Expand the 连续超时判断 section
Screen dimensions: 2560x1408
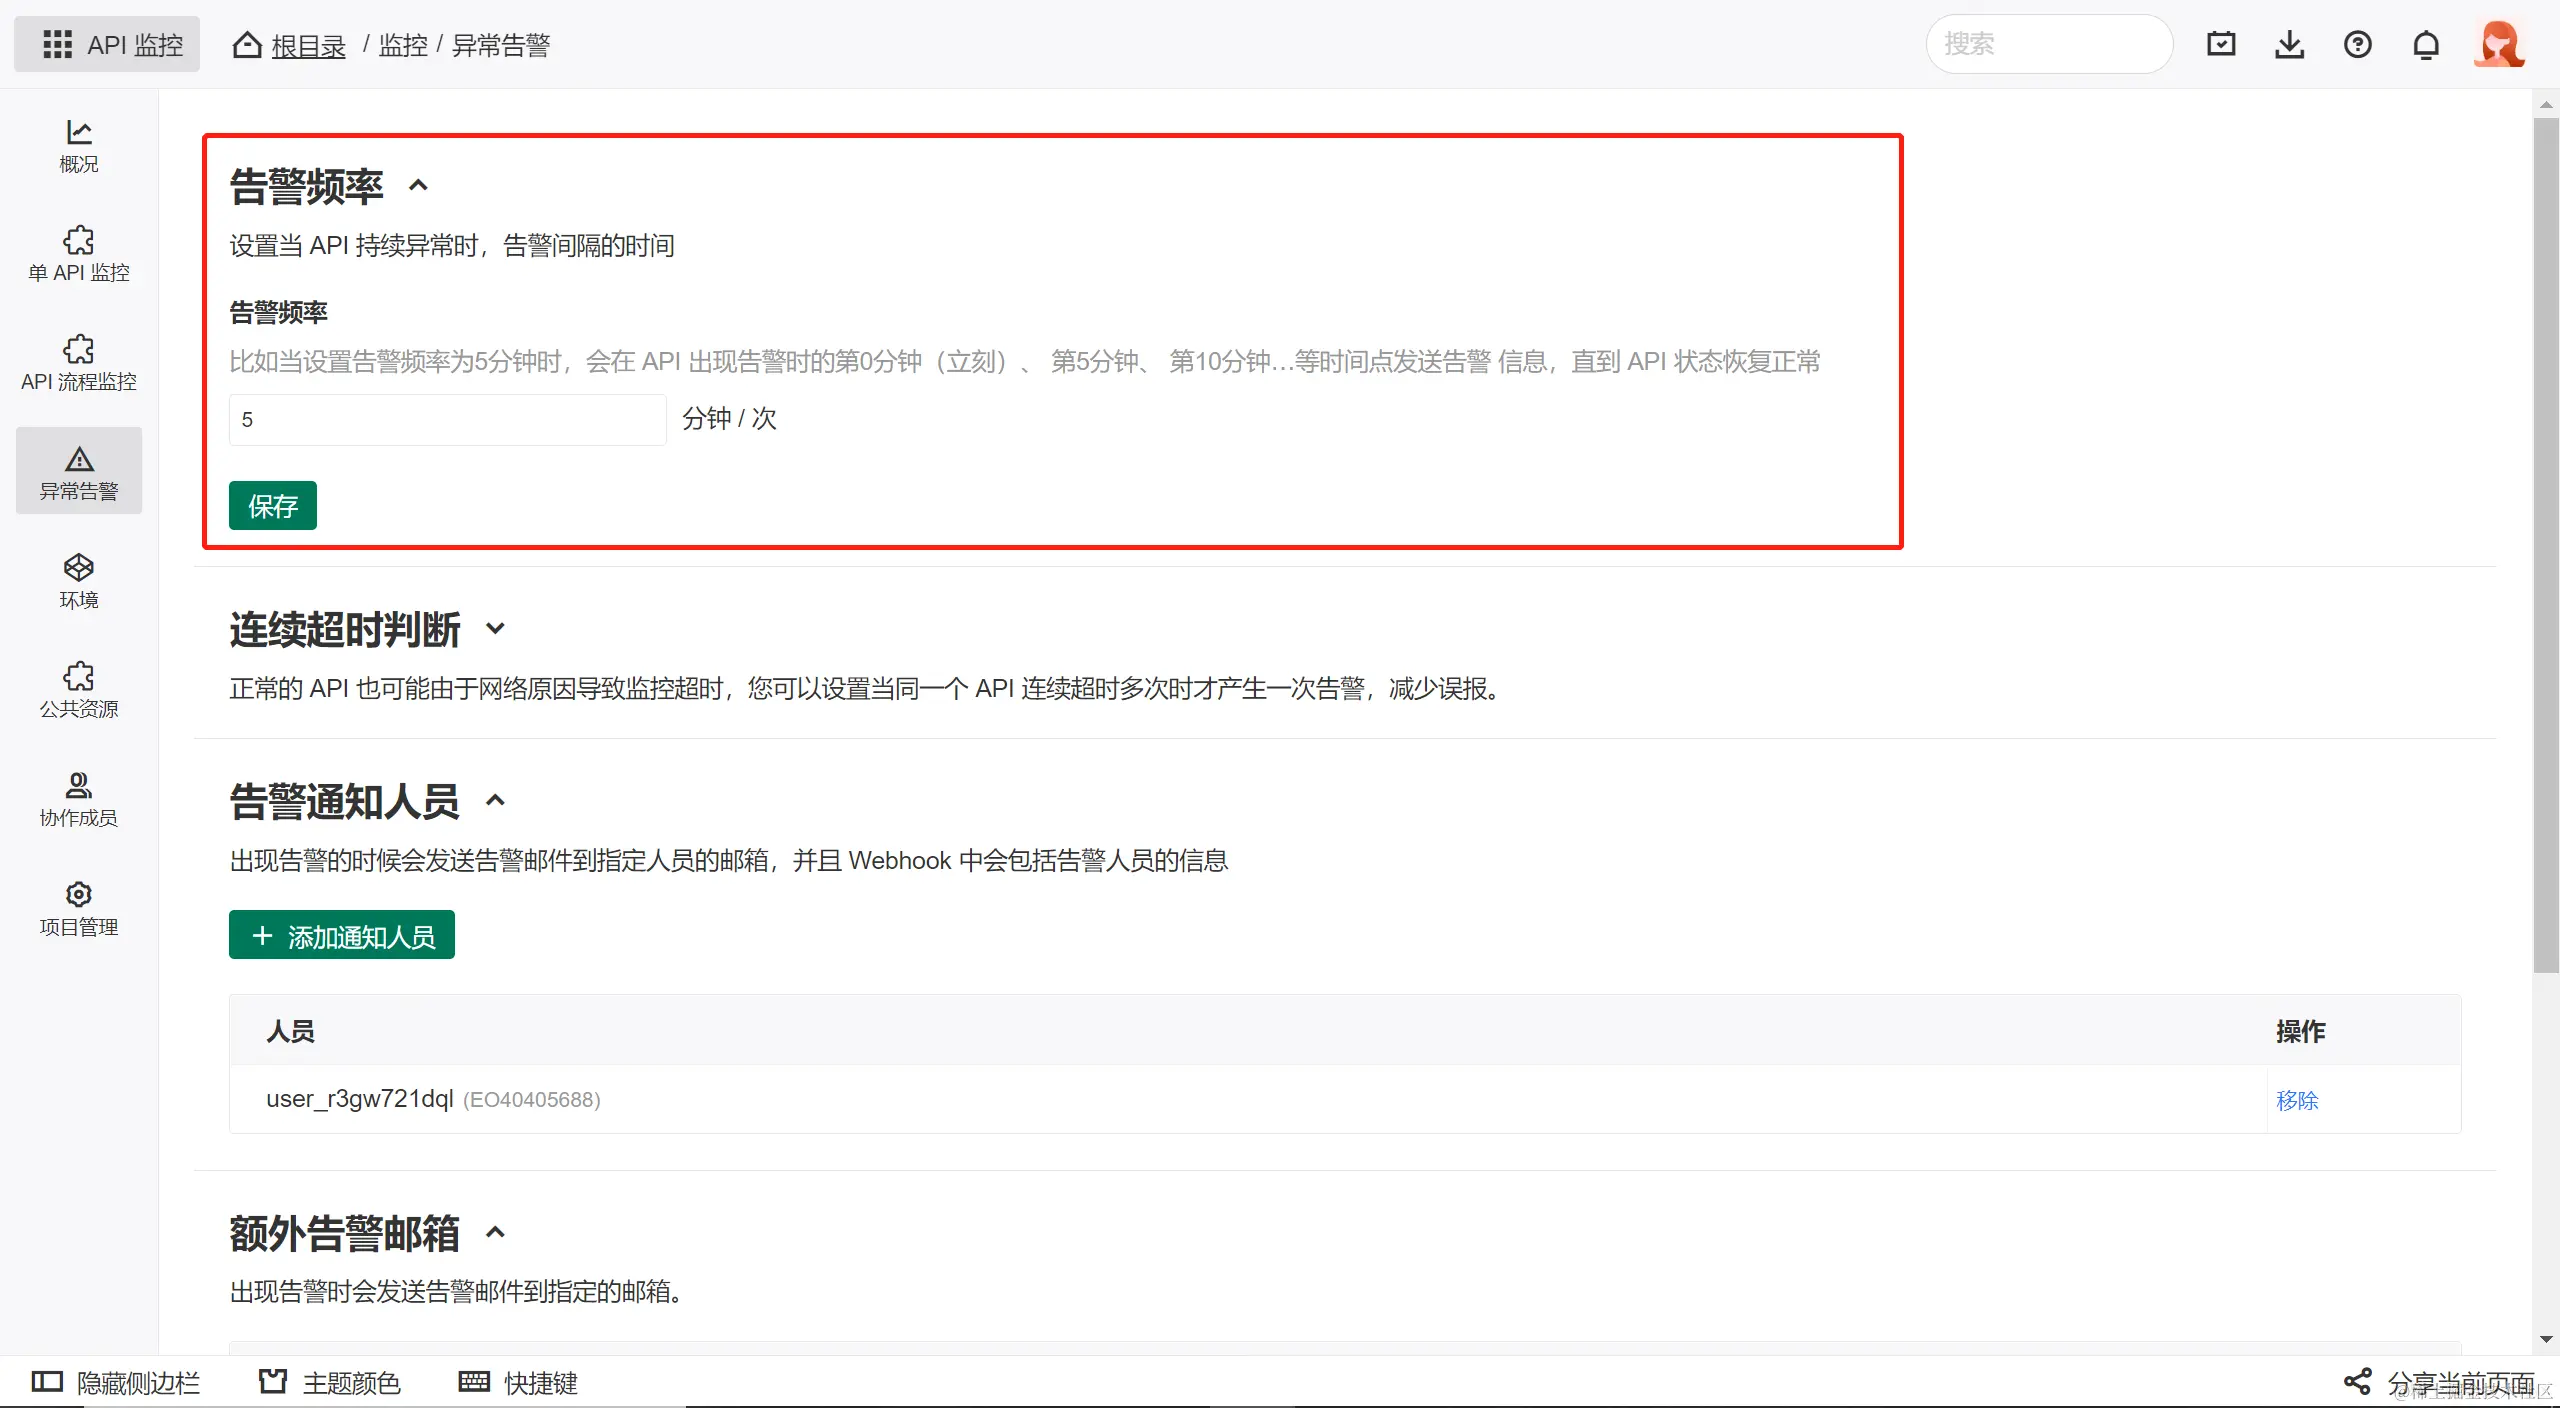(495, 629)
